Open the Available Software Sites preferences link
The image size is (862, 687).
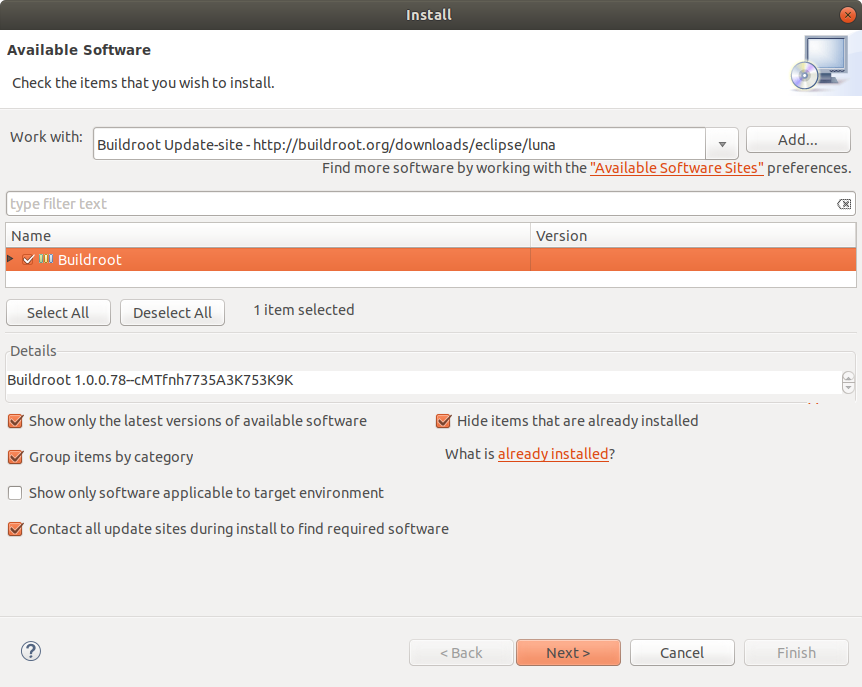point(677,168)
